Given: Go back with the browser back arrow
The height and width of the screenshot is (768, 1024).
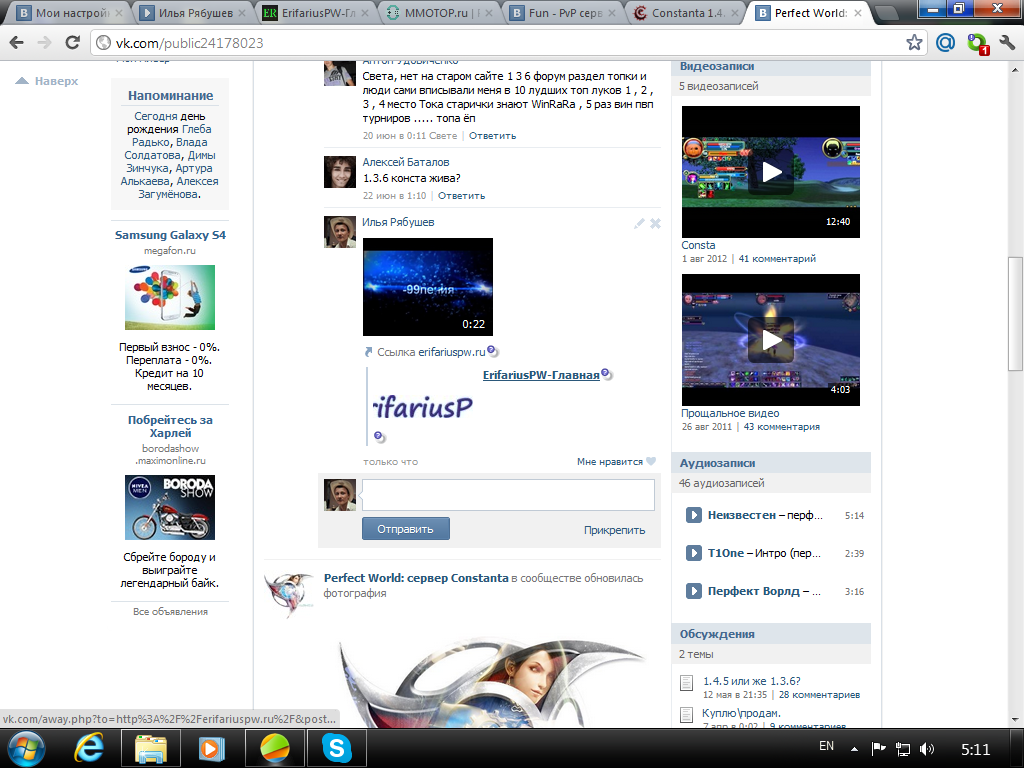Looking at the screenshot, I should click(x=16, y=43).
